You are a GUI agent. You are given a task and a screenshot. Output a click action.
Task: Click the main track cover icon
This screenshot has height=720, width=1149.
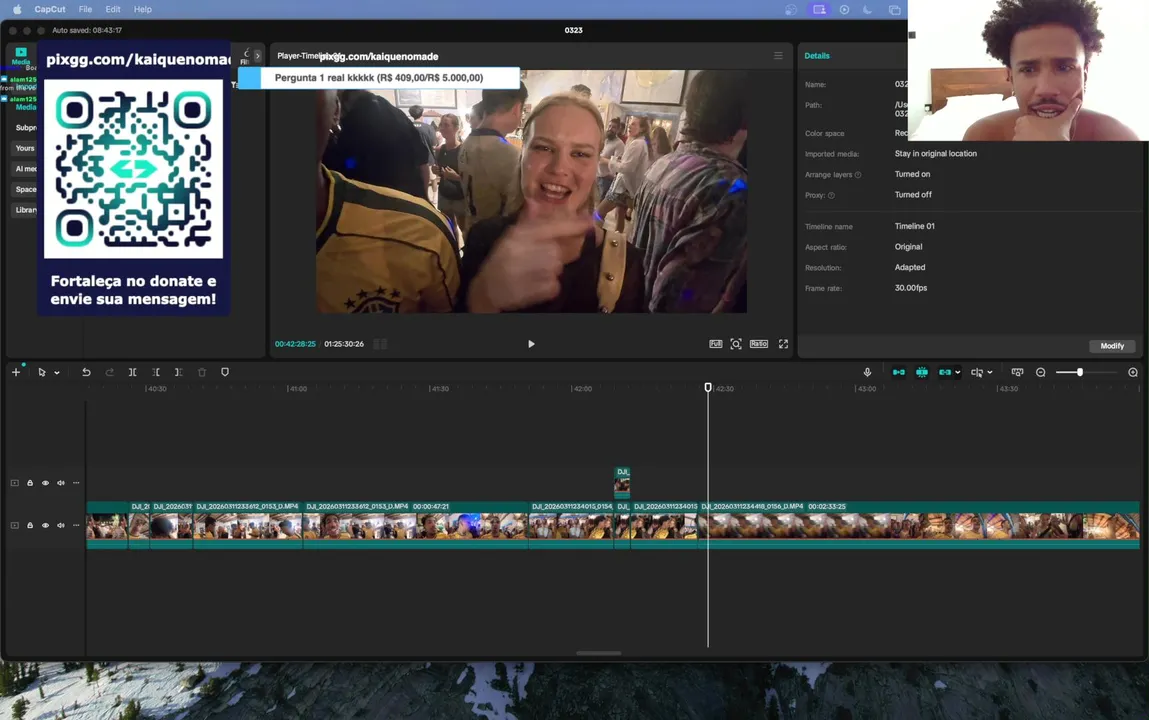[15, 525]
